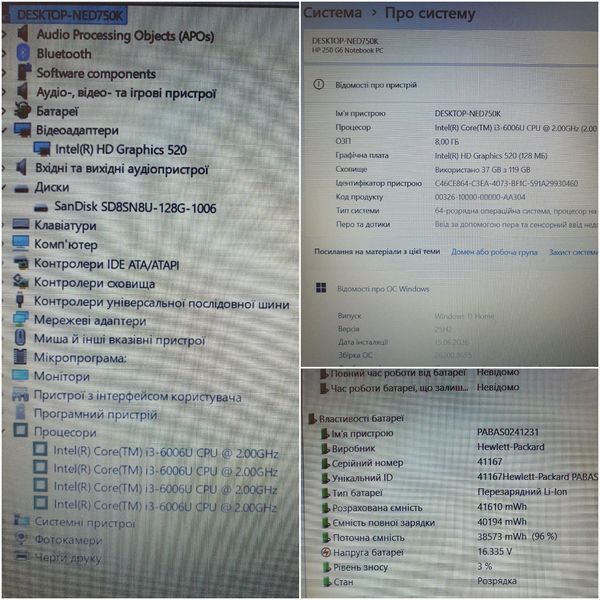Click the Вхідні та вихідні аудіопристрої icon
Image resolution: width=600 pixels, height=600 pixels.
(x=21, y=168)
